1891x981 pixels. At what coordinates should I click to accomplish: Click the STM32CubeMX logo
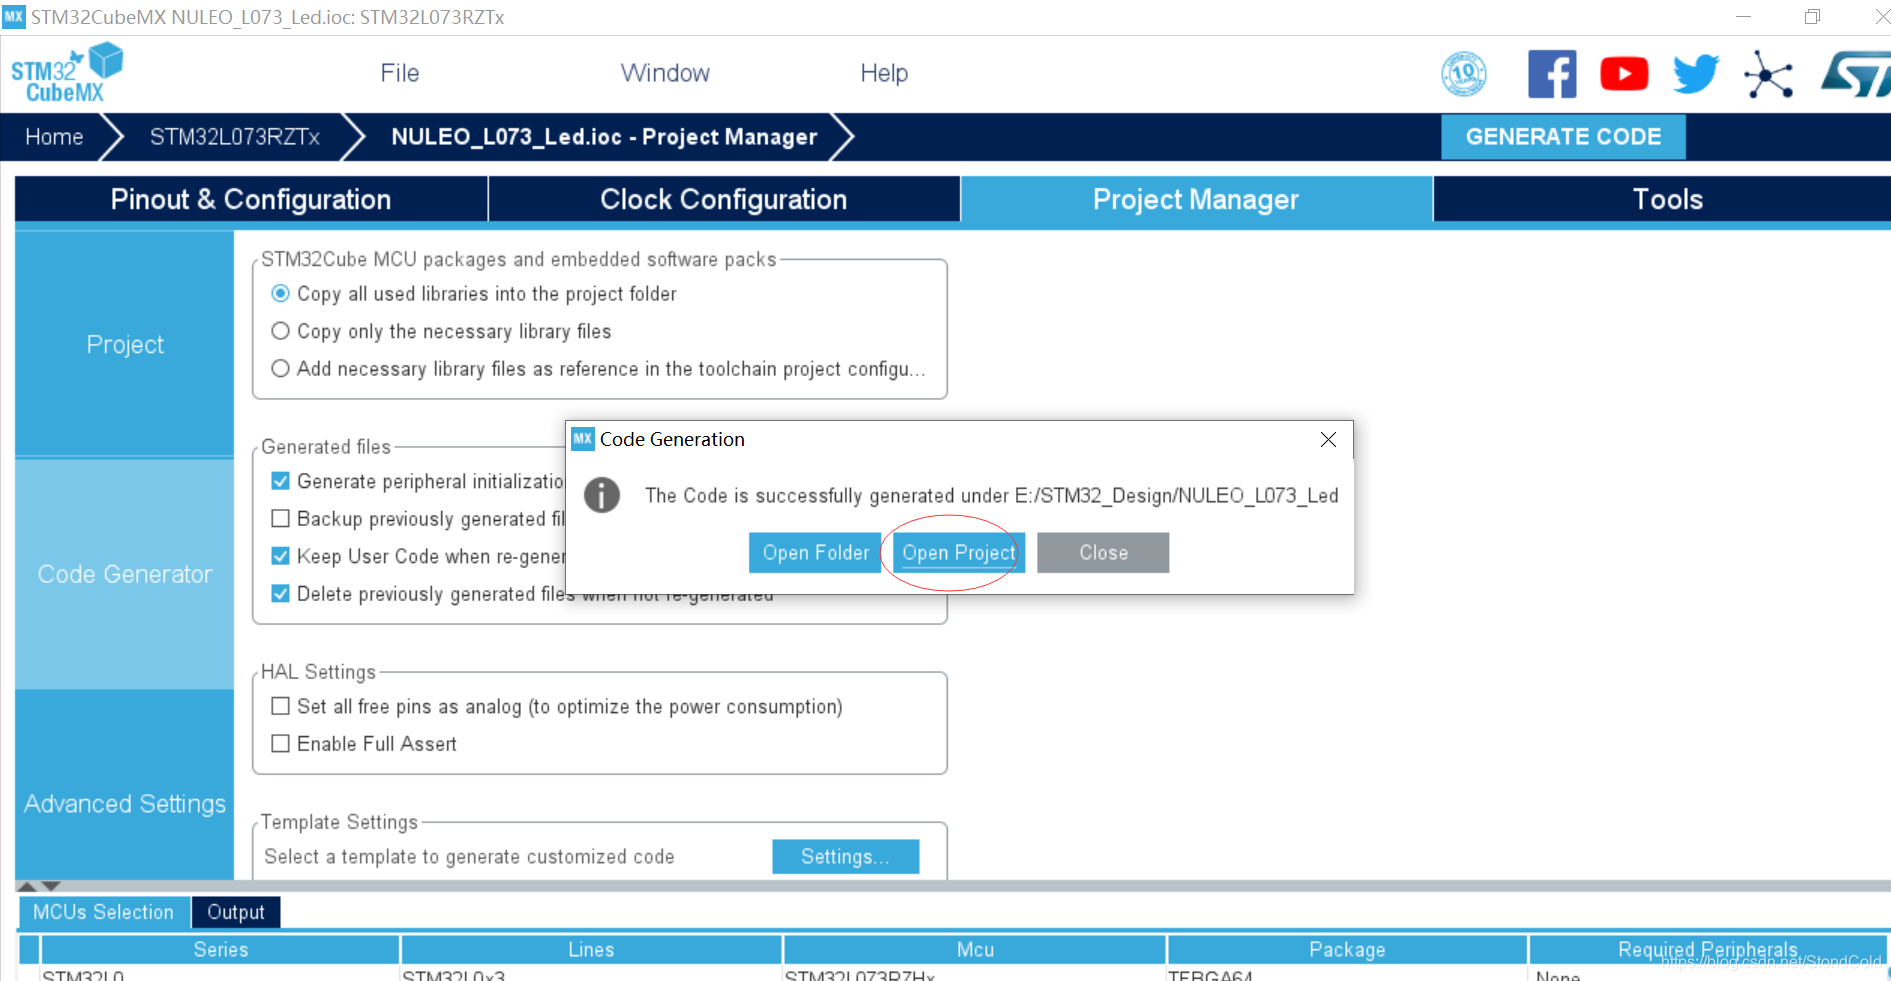(x=66, y=73)
